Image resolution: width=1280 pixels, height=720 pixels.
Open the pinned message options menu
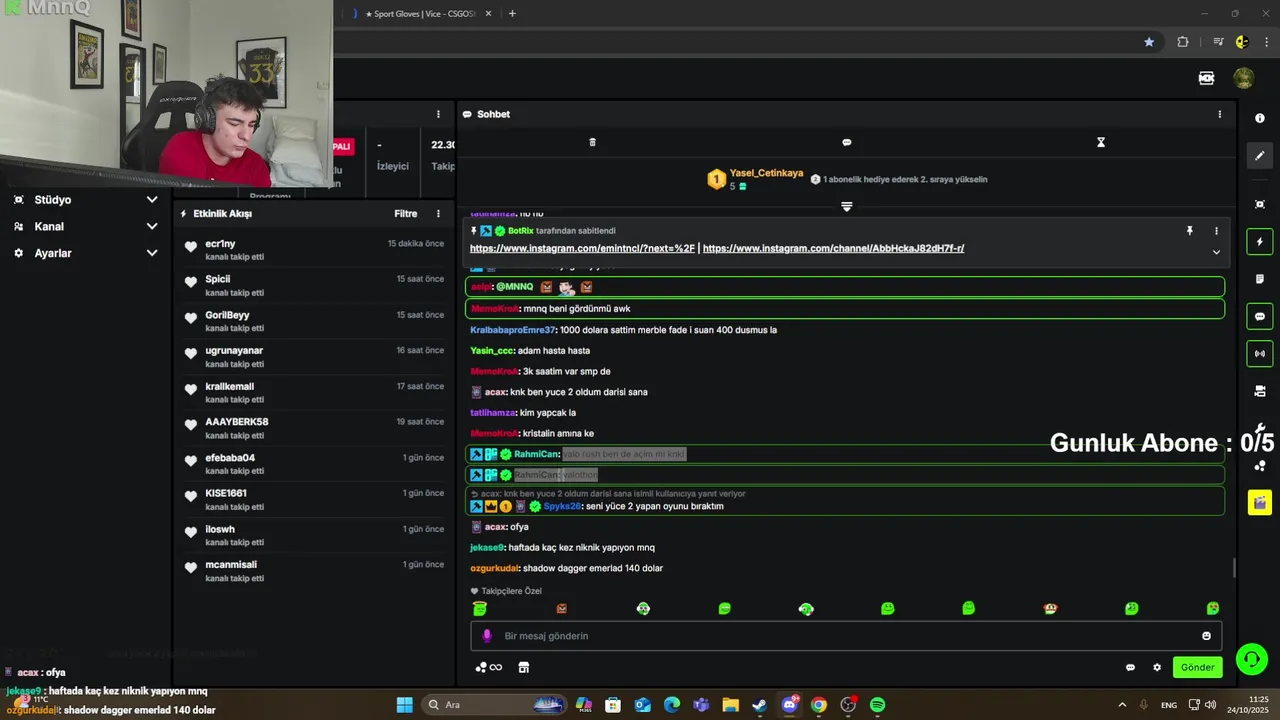1216,231
